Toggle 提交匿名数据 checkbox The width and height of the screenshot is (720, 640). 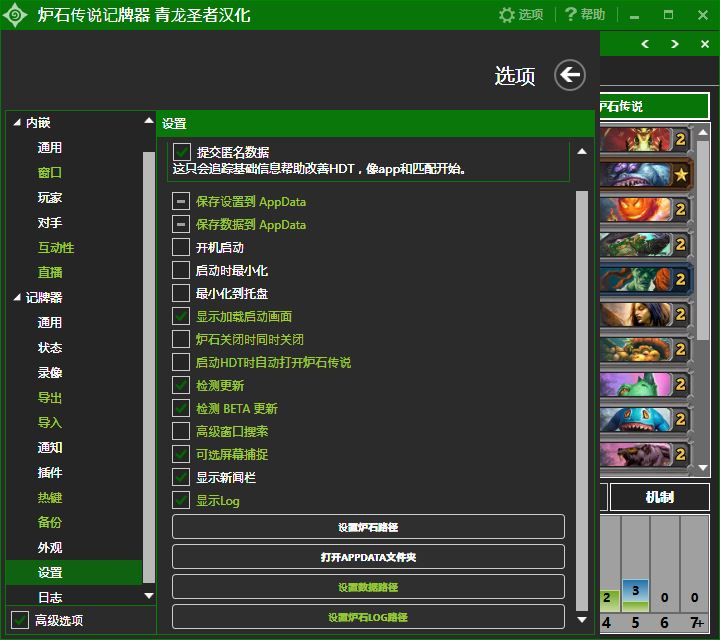click(181, 152)
